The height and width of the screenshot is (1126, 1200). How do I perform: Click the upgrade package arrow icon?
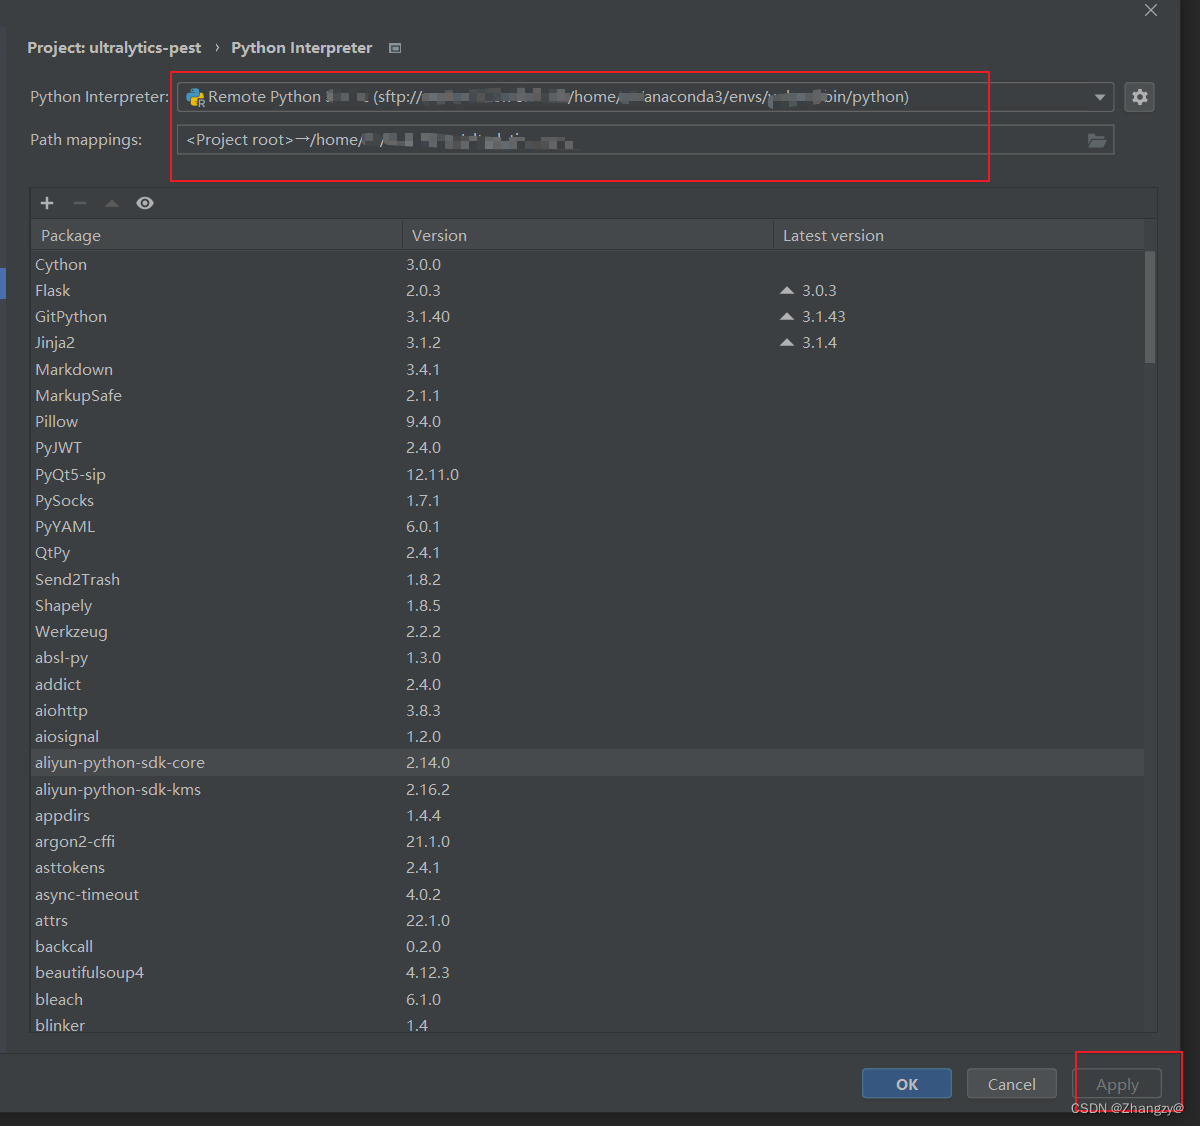tap(112, 203)
